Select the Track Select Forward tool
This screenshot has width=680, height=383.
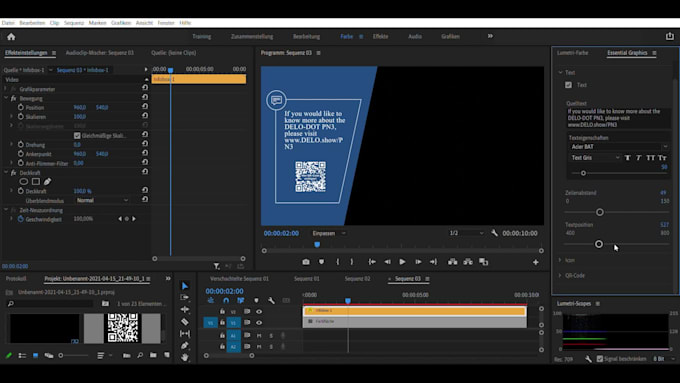(x=185, y=298)
